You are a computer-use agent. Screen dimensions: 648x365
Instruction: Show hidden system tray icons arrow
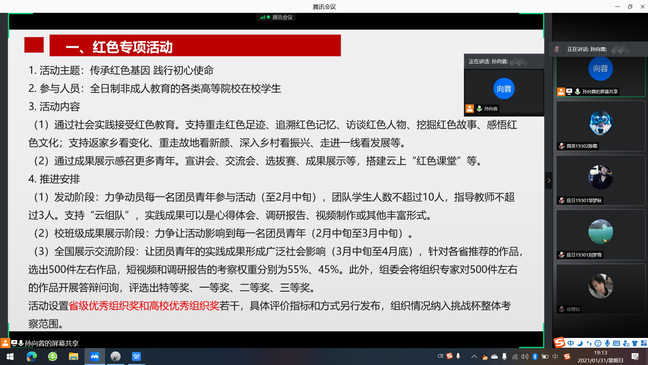pyautogui.click(x=474, y=356)
